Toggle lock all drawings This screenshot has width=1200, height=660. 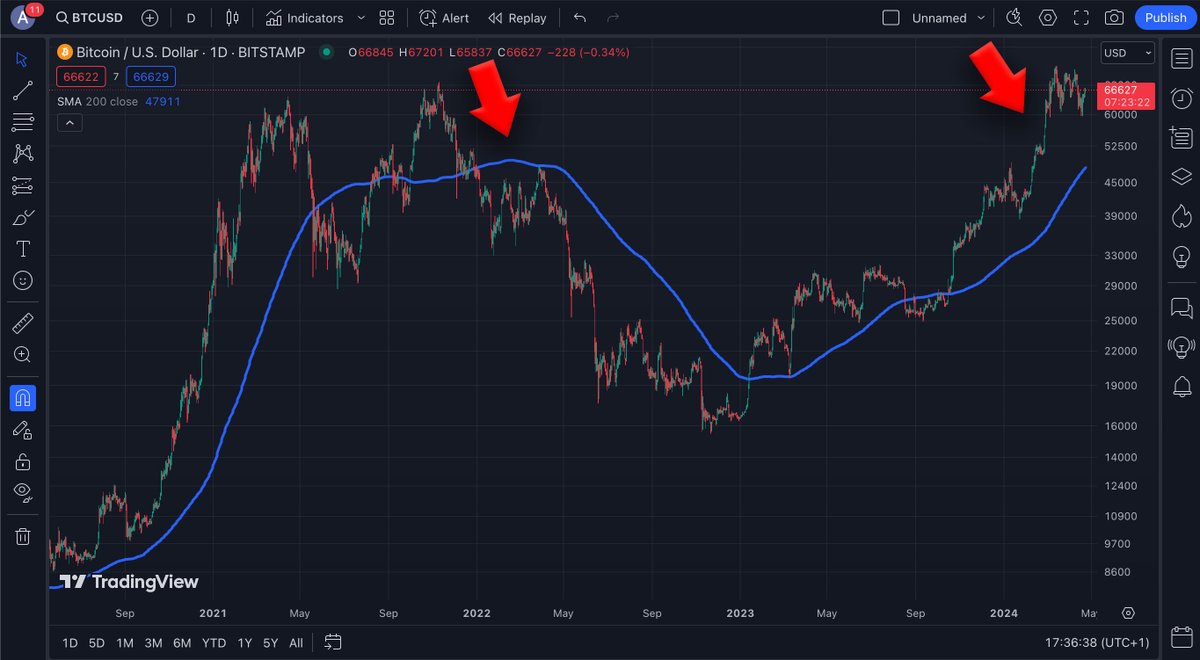22,461
